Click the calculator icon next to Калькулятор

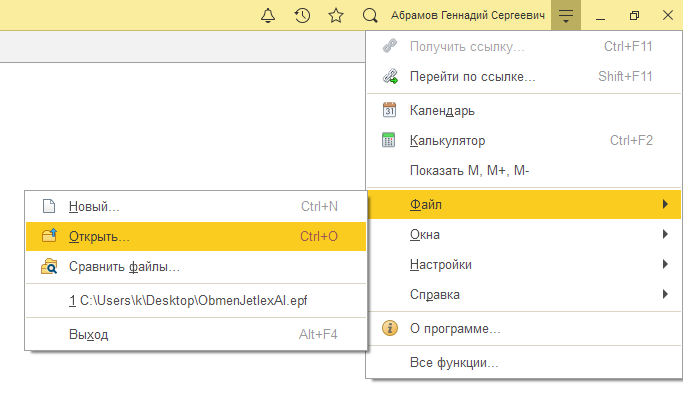point(388,140)
